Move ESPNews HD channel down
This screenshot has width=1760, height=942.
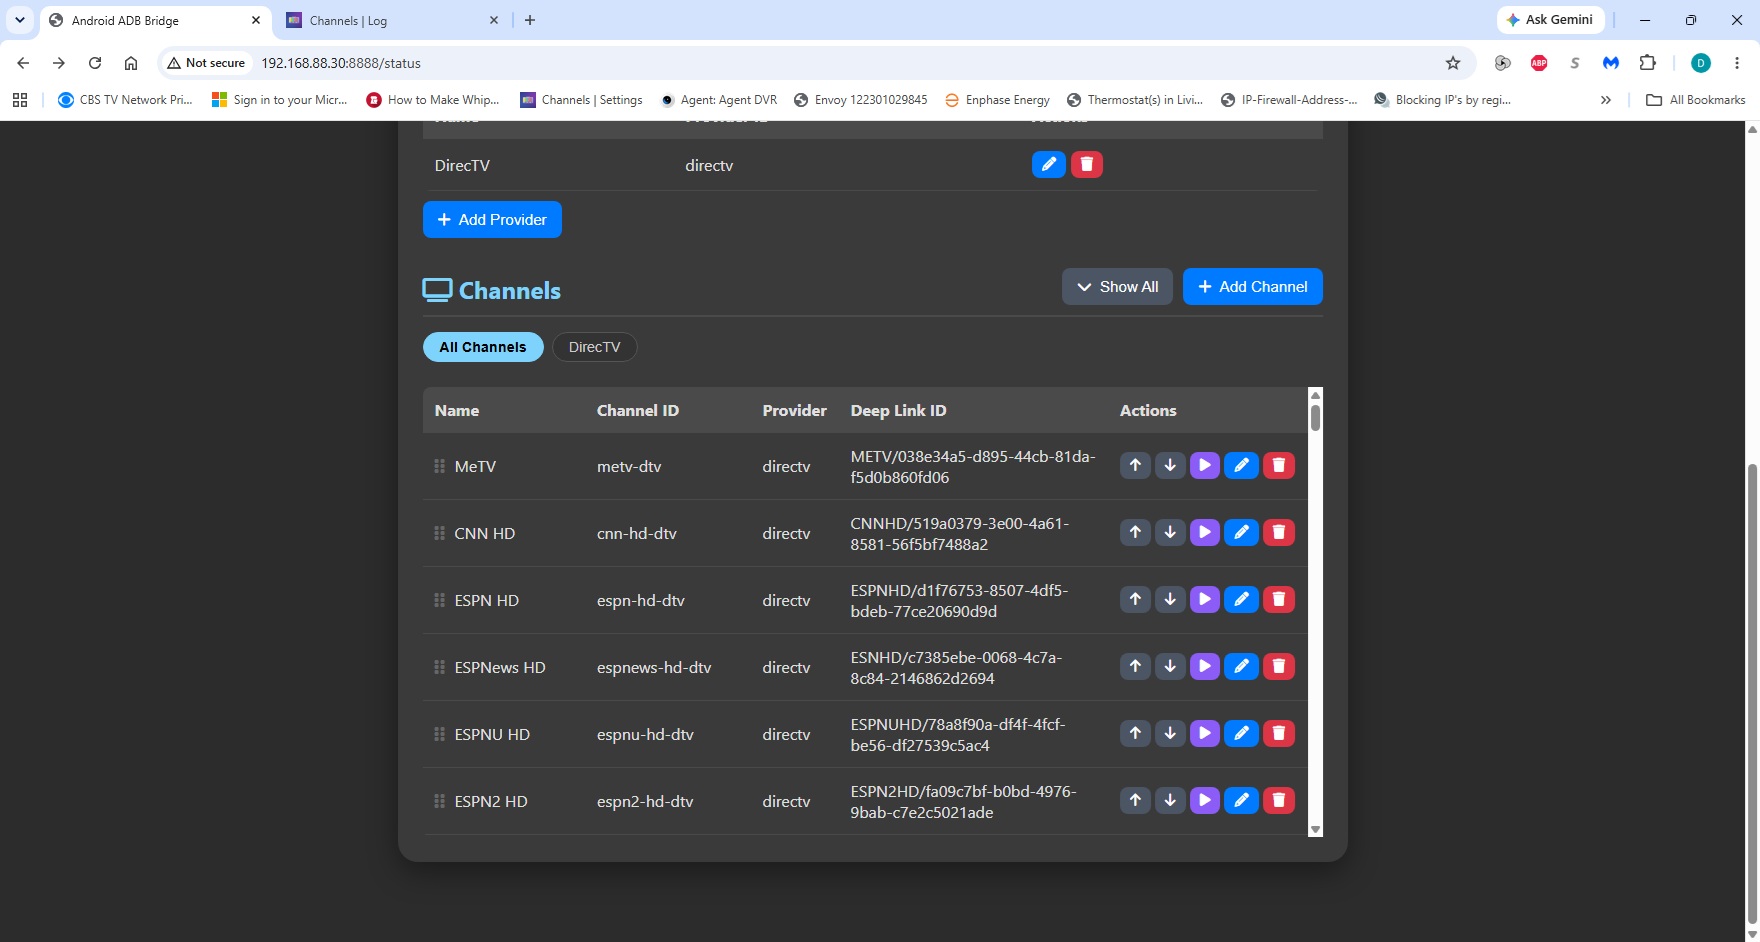(x=1170, y=666)
